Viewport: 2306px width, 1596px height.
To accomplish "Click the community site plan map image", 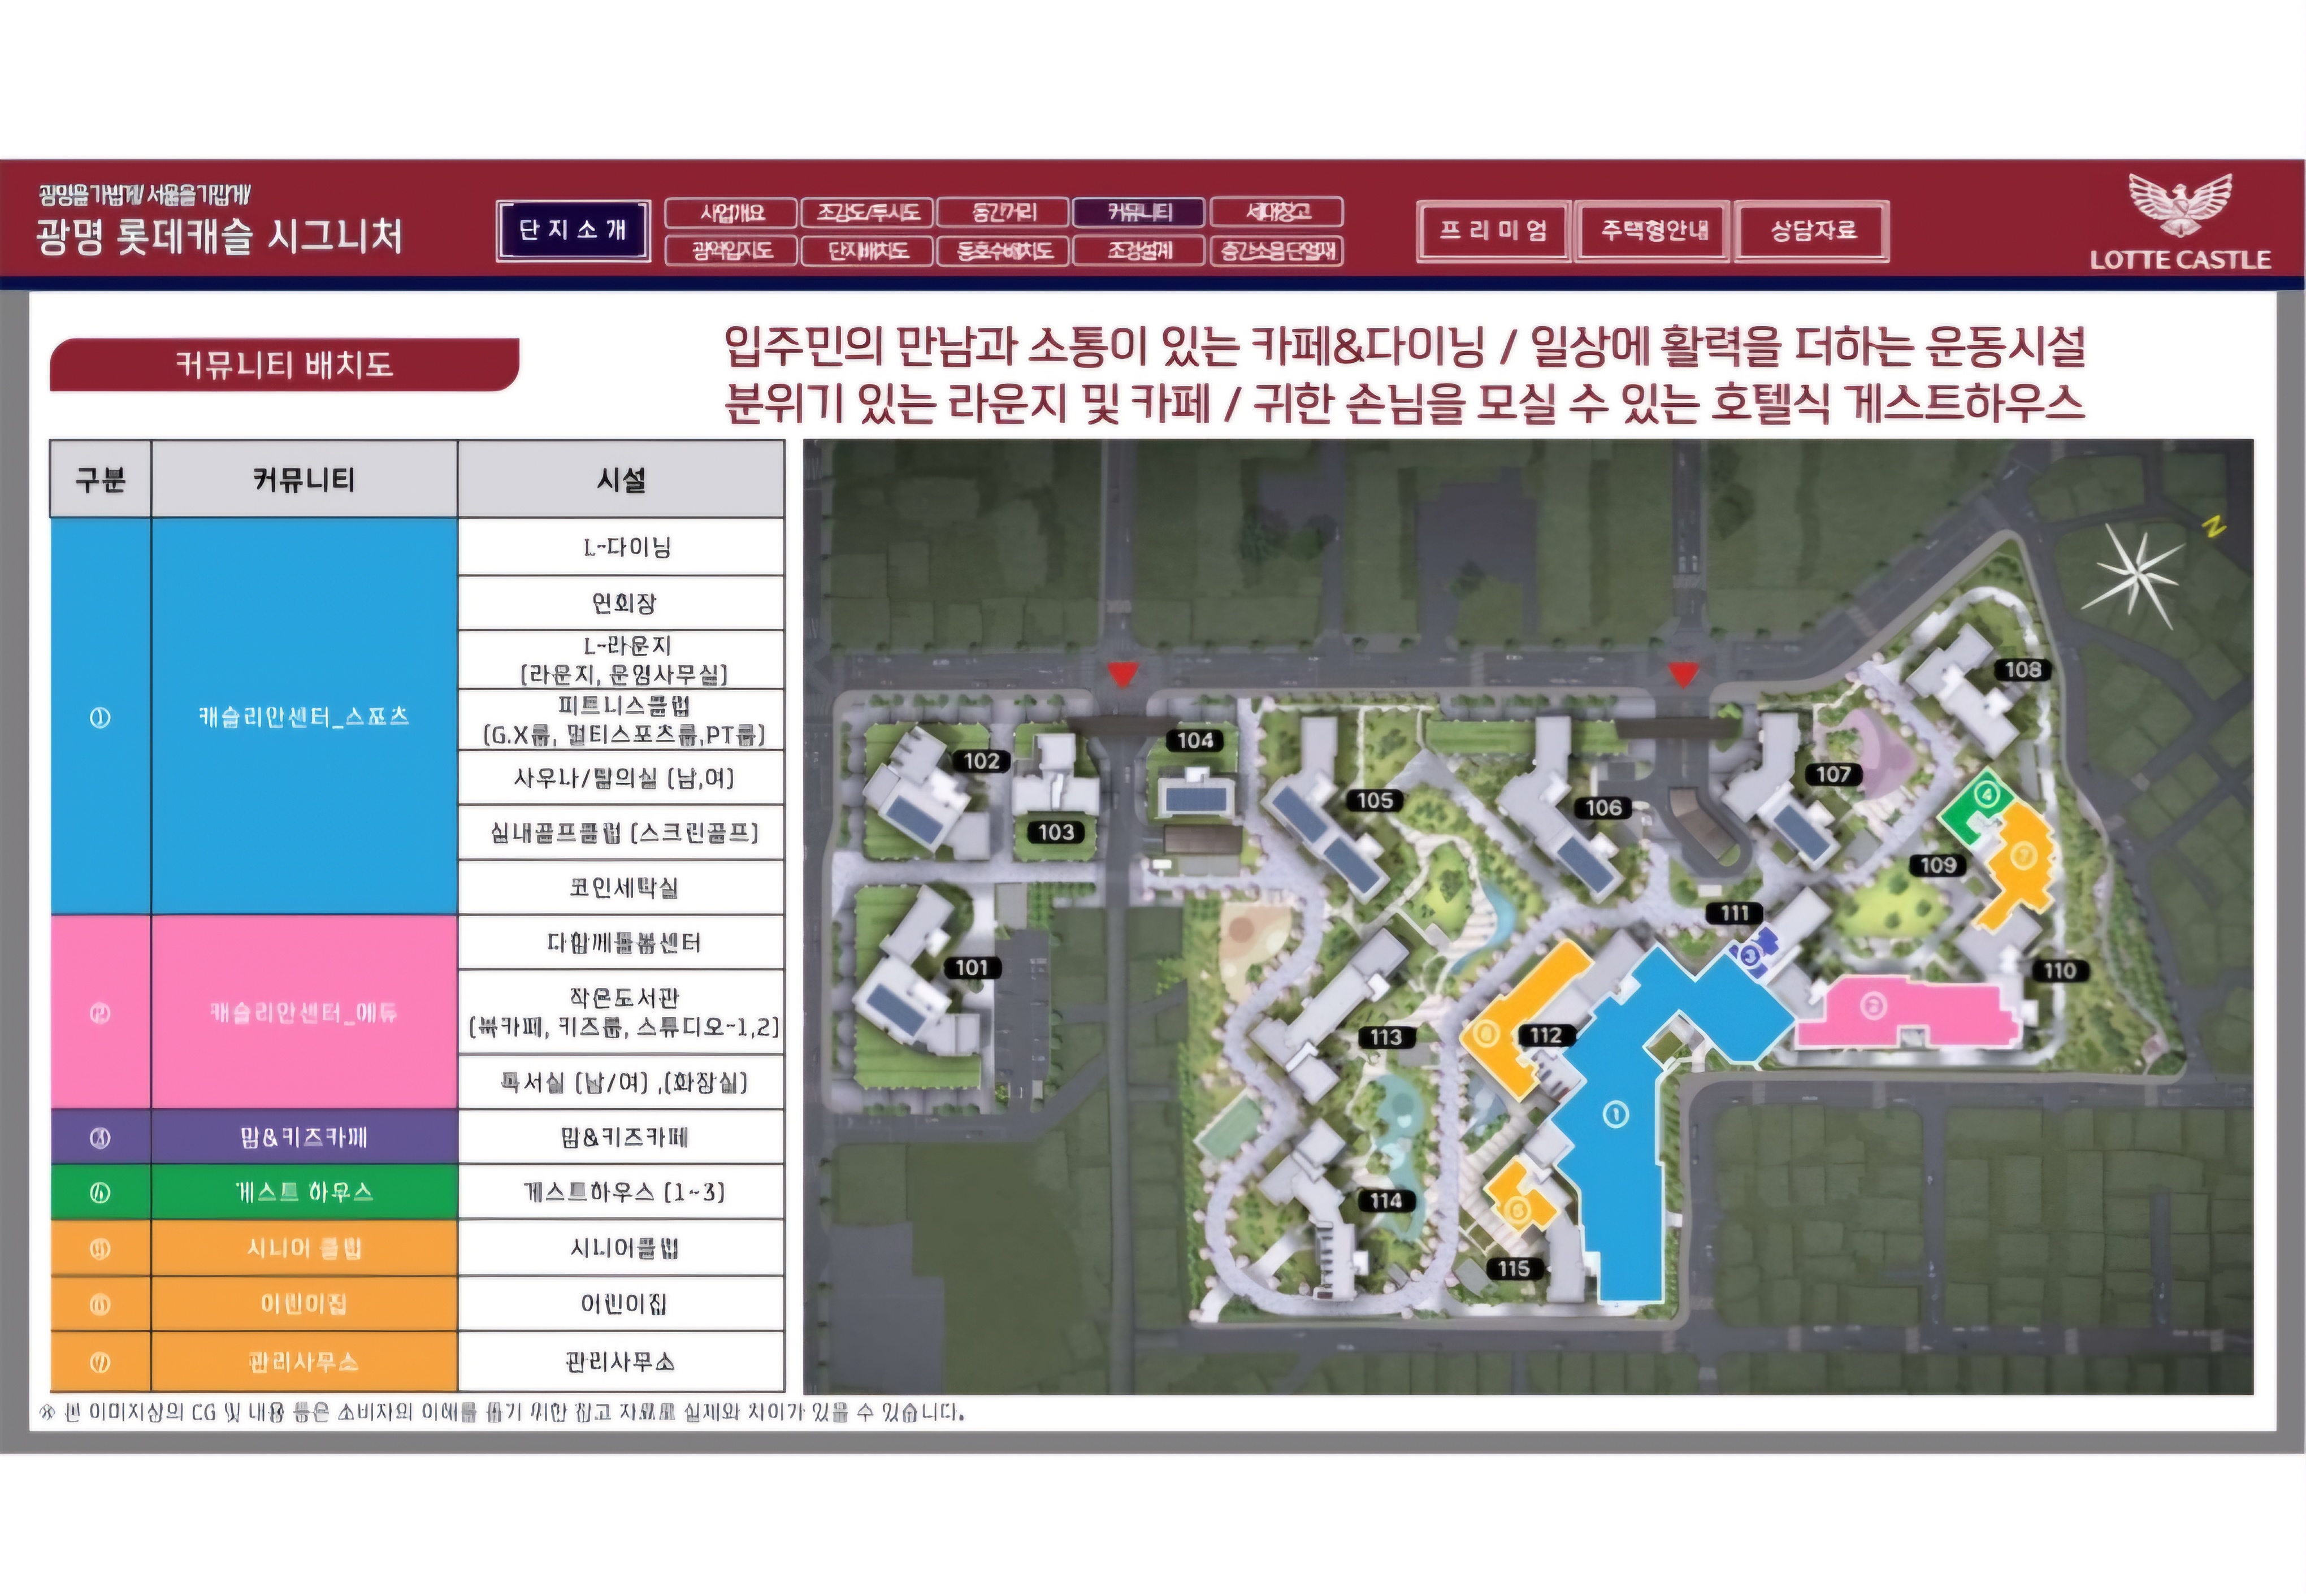I will point(1528,916).
